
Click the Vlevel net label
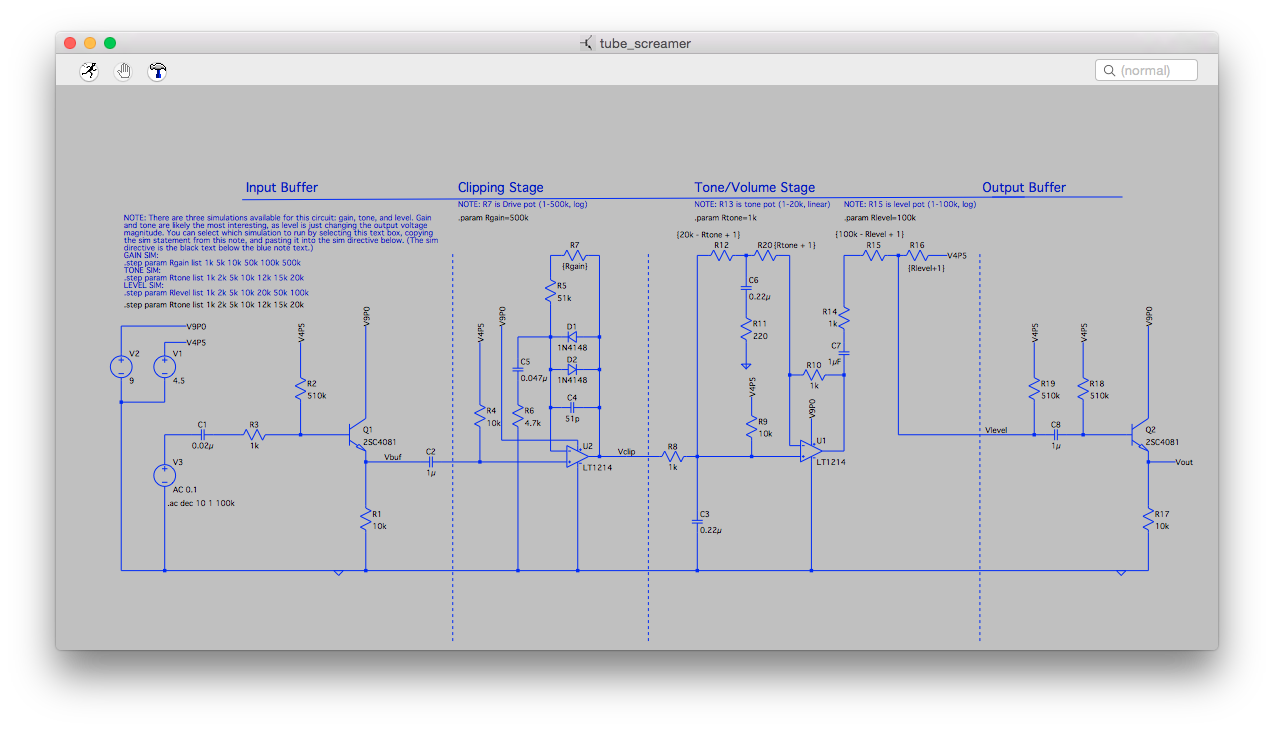pos(996,430)
